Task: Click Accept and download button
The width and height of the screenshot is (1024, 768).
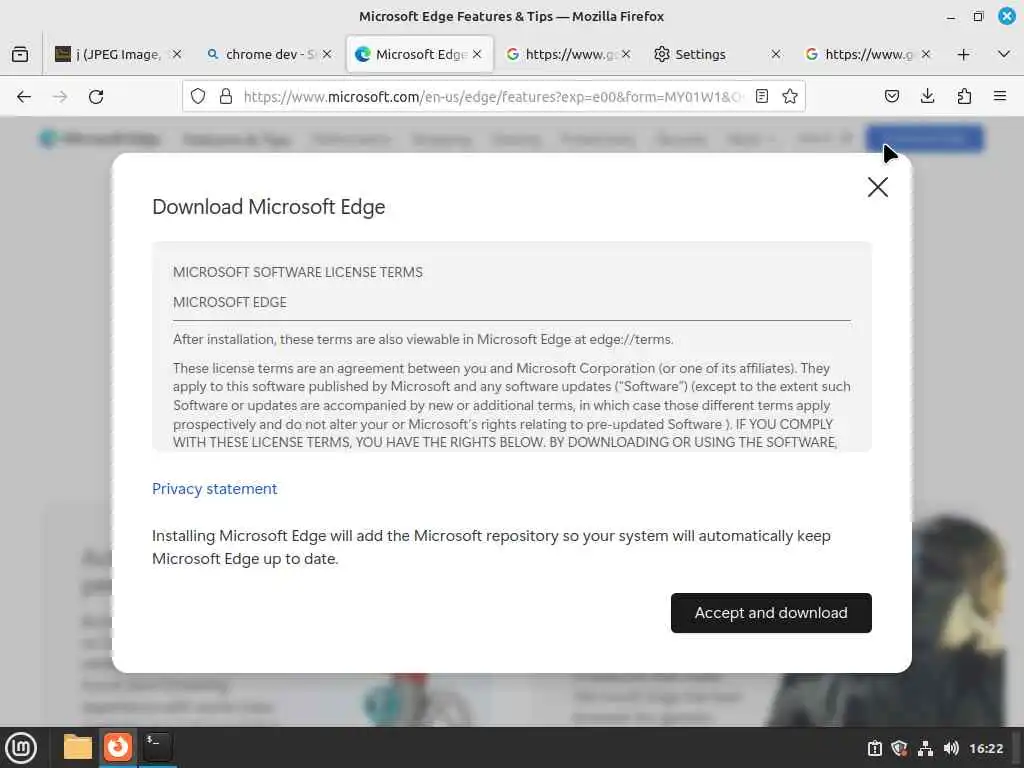Action: click(x=771, y=613)
